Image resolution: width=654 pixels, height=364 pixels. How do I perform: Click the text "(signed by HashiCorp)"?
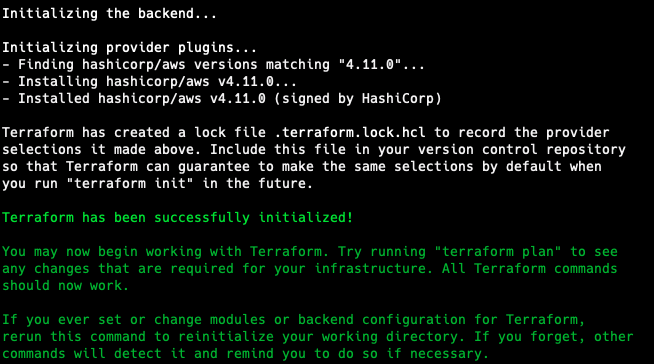pos(357,99)
